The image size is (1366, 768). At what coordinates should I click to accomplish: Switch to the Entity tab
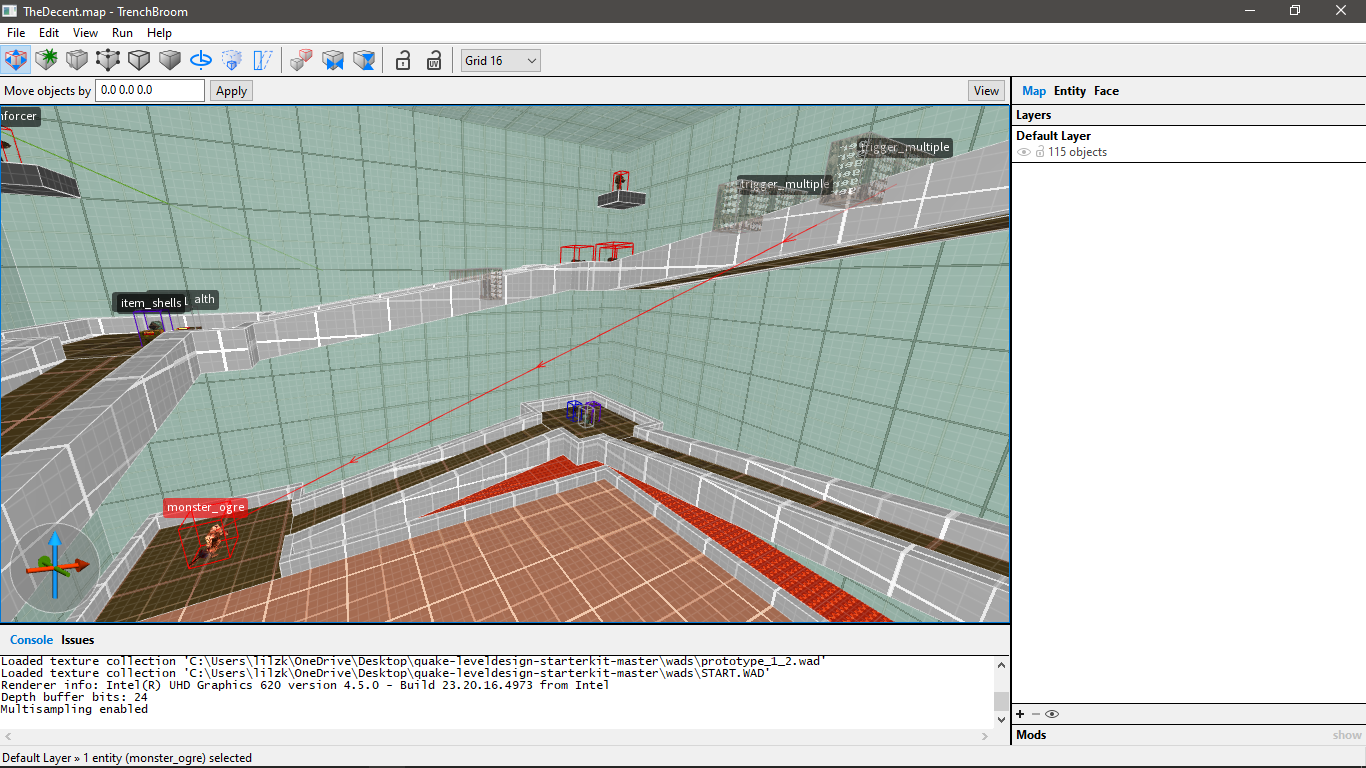[x=1070, y=91]
